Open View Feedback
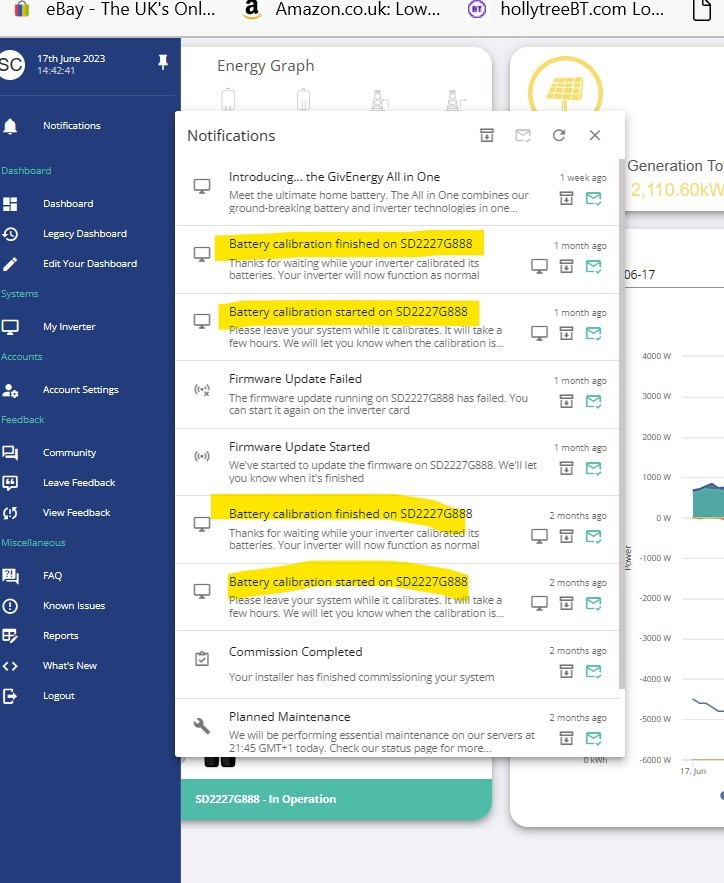This screenshot has height=883, width=724. click(76, 512)
